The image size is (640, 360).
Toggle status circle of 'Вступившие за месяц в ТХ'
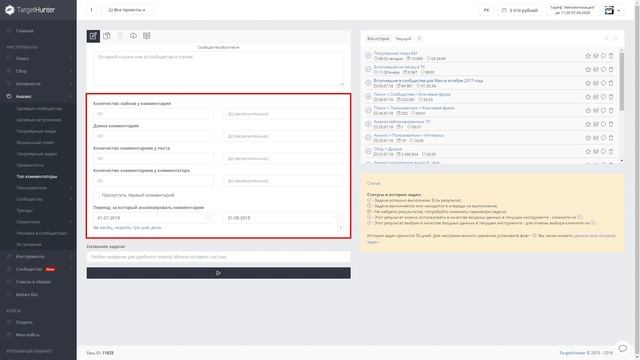pyautogui.click(x=368, y=69)
